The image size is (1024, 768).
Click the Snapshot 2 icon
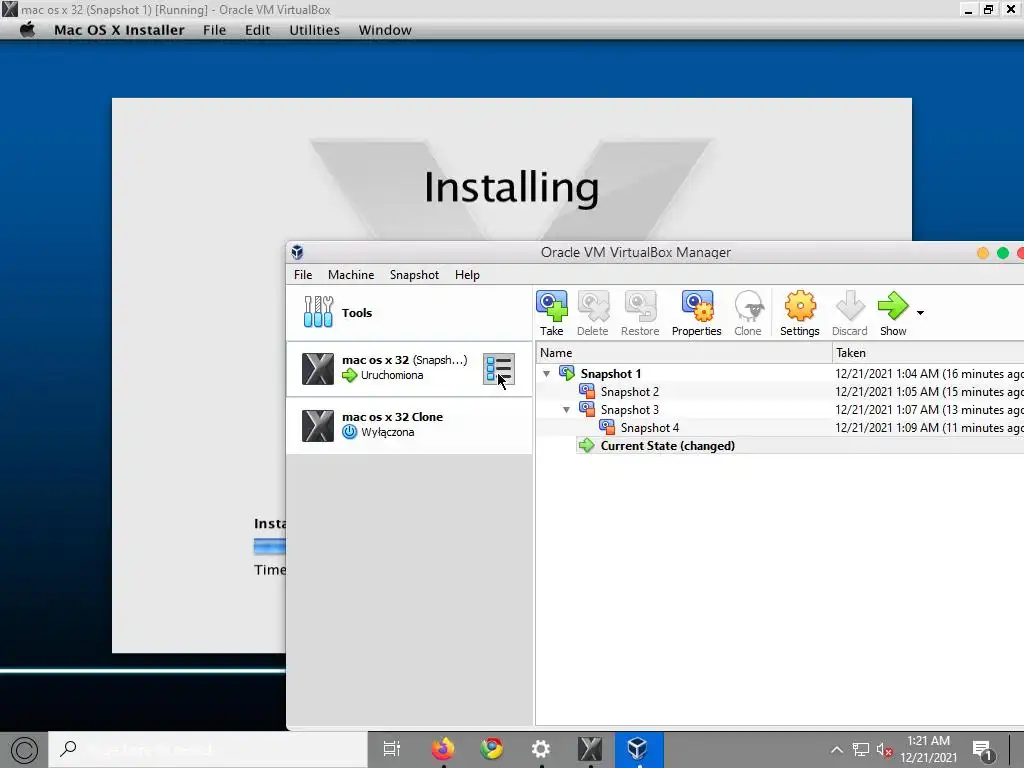(x=587, y=391)
